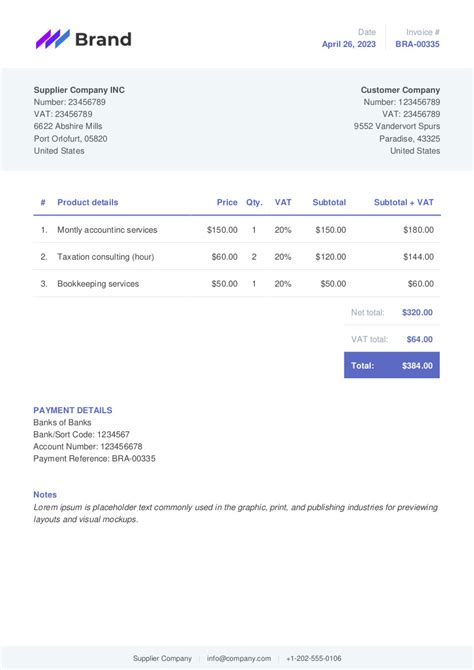Click the Brand wordmark text

coord(103,39)
